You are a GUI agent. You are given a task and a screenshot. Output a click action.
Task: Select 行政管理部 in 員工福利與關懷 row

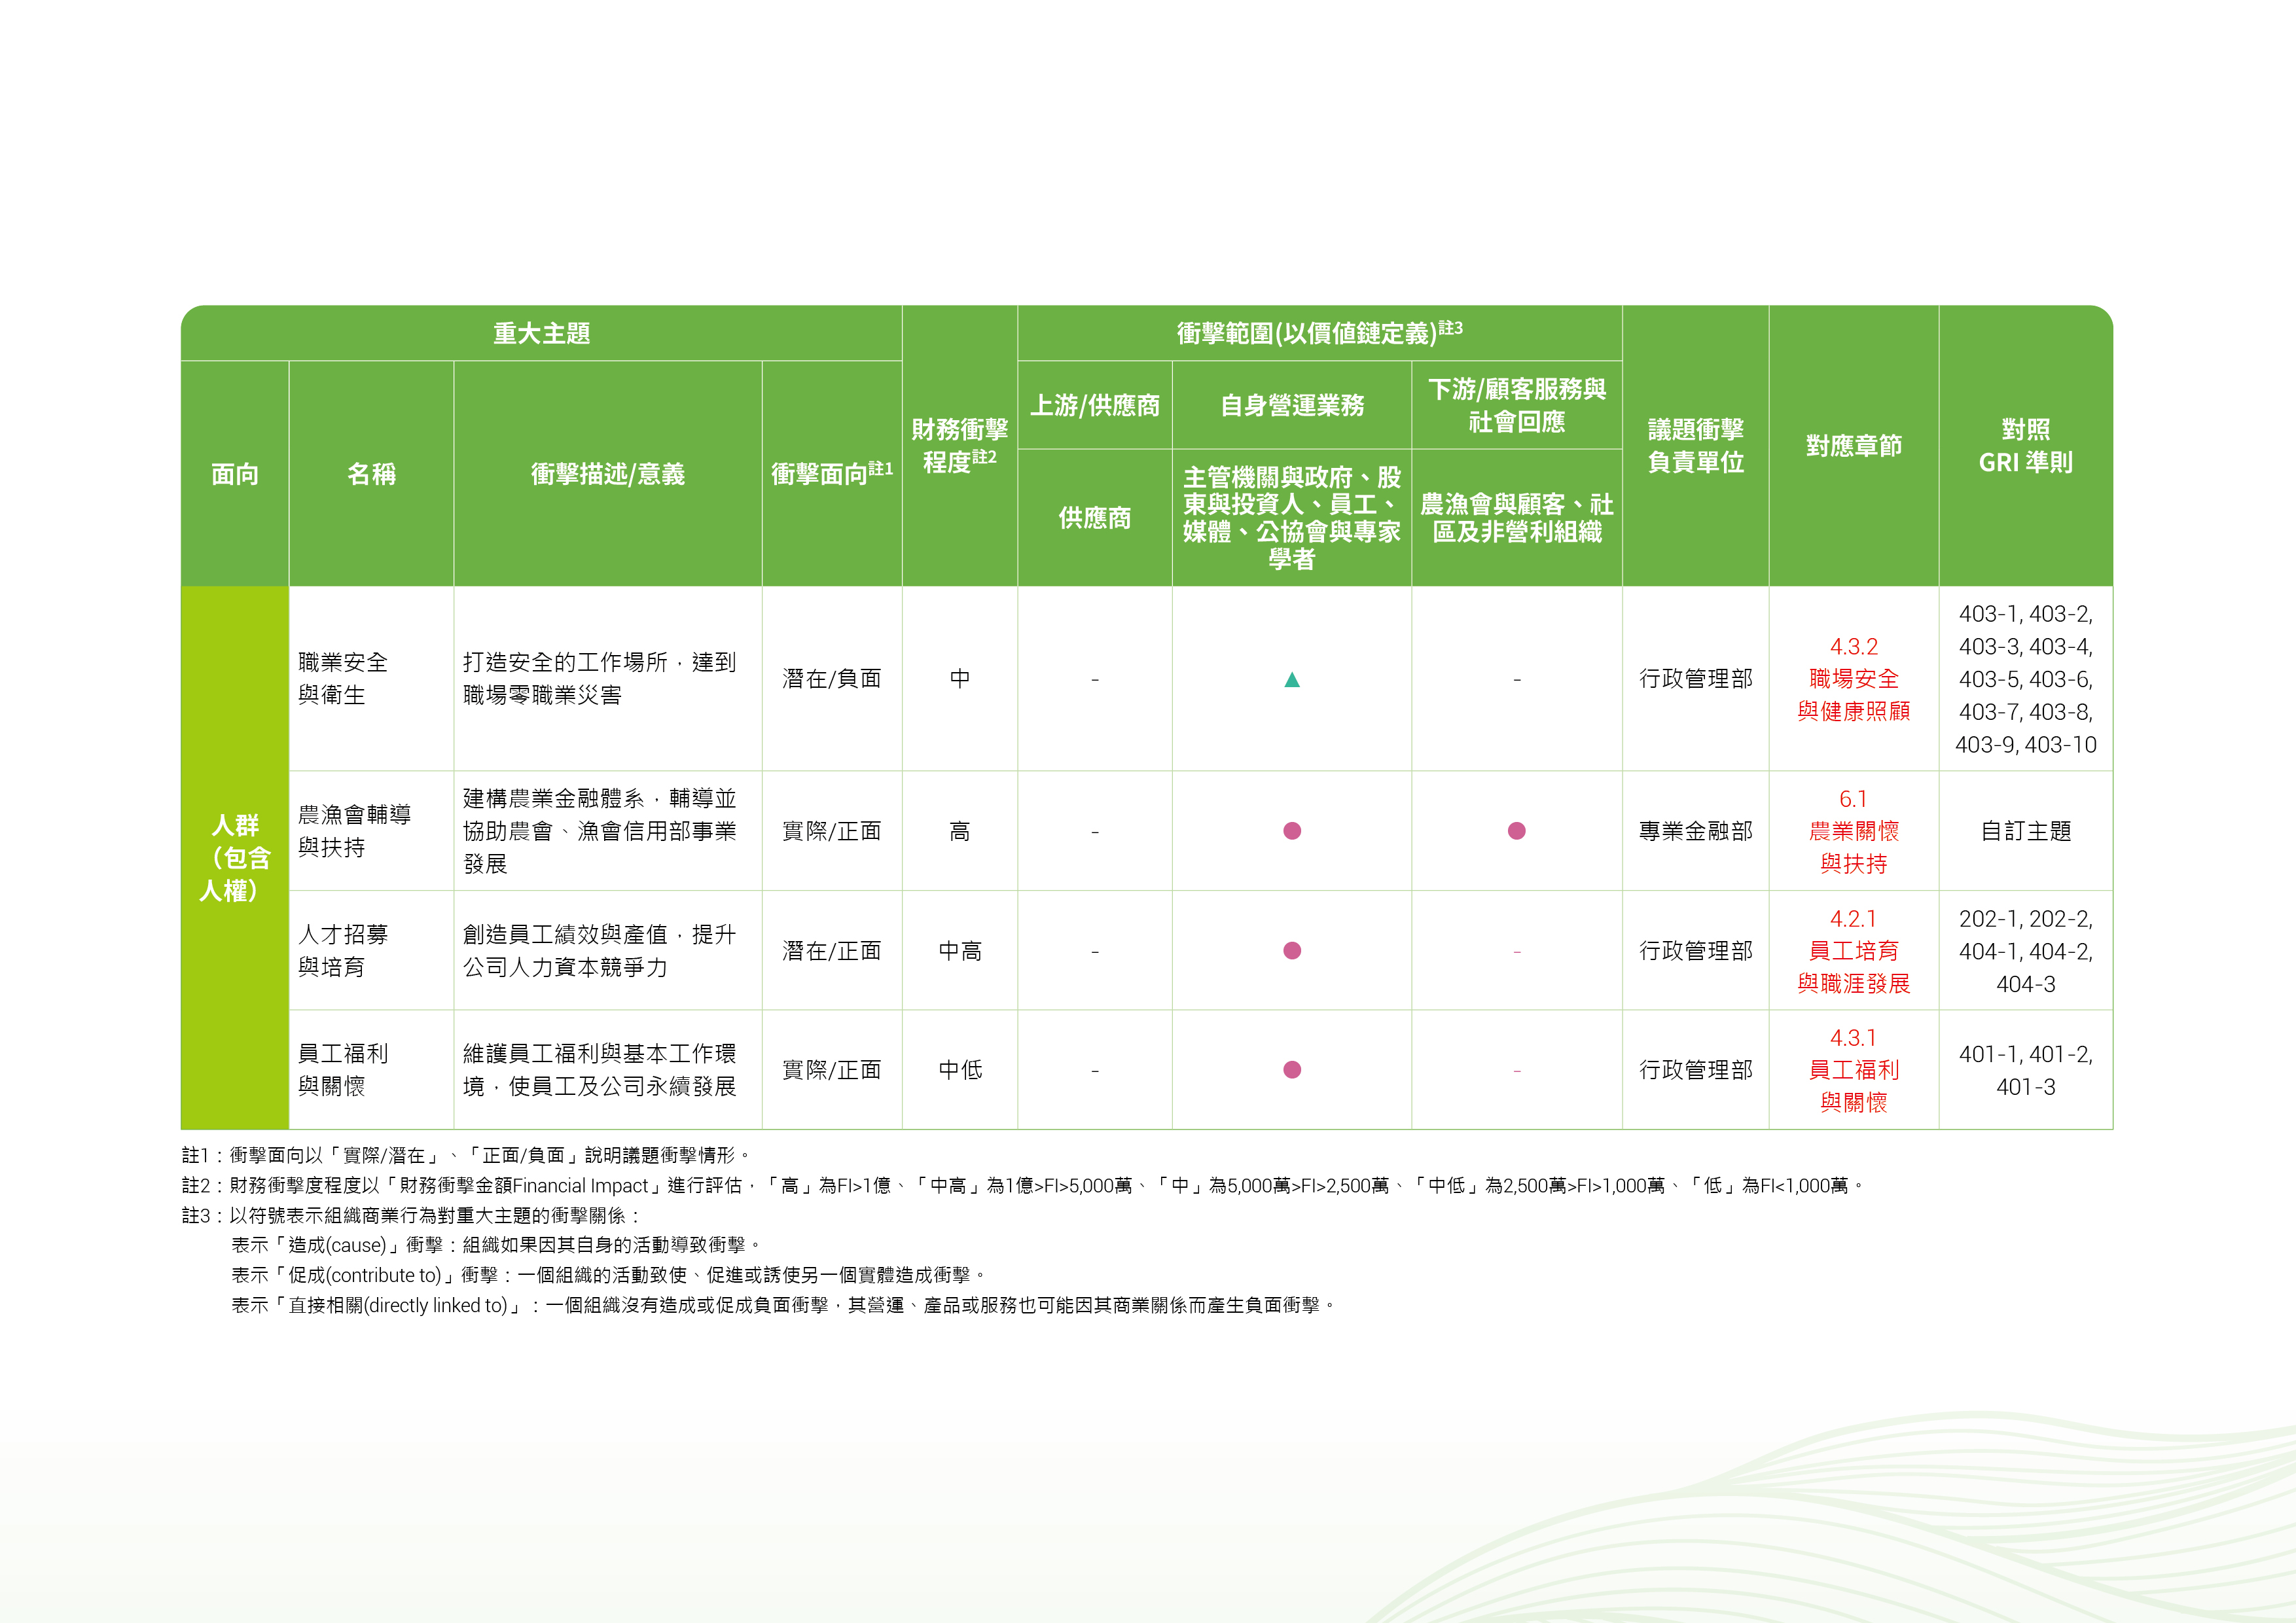(x=1695, y=1070)
